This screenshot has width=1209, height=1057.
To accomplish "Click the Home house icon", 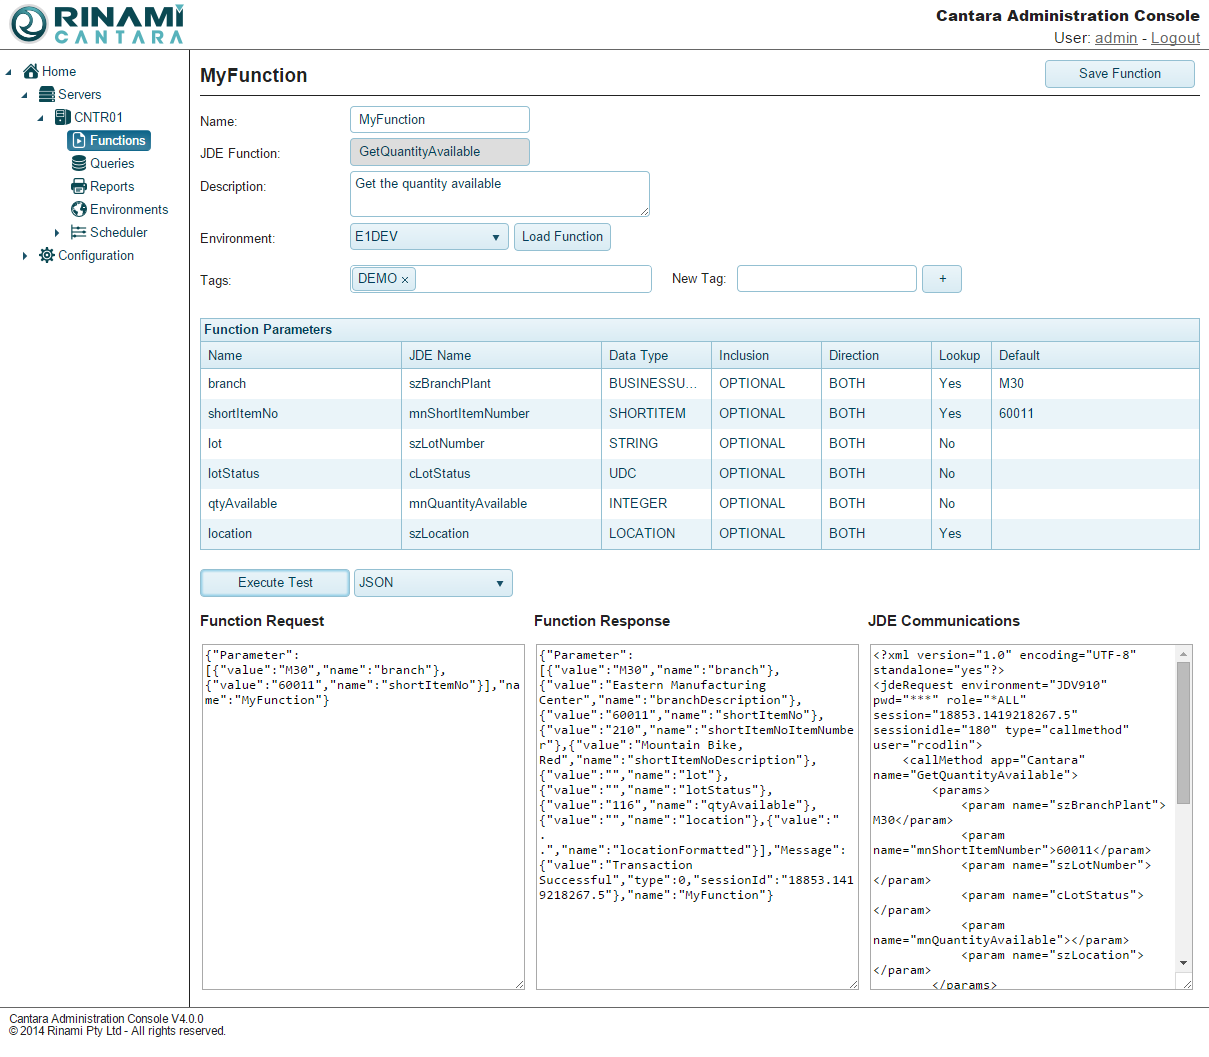I will pyautogui.click(x=31, y=71).
